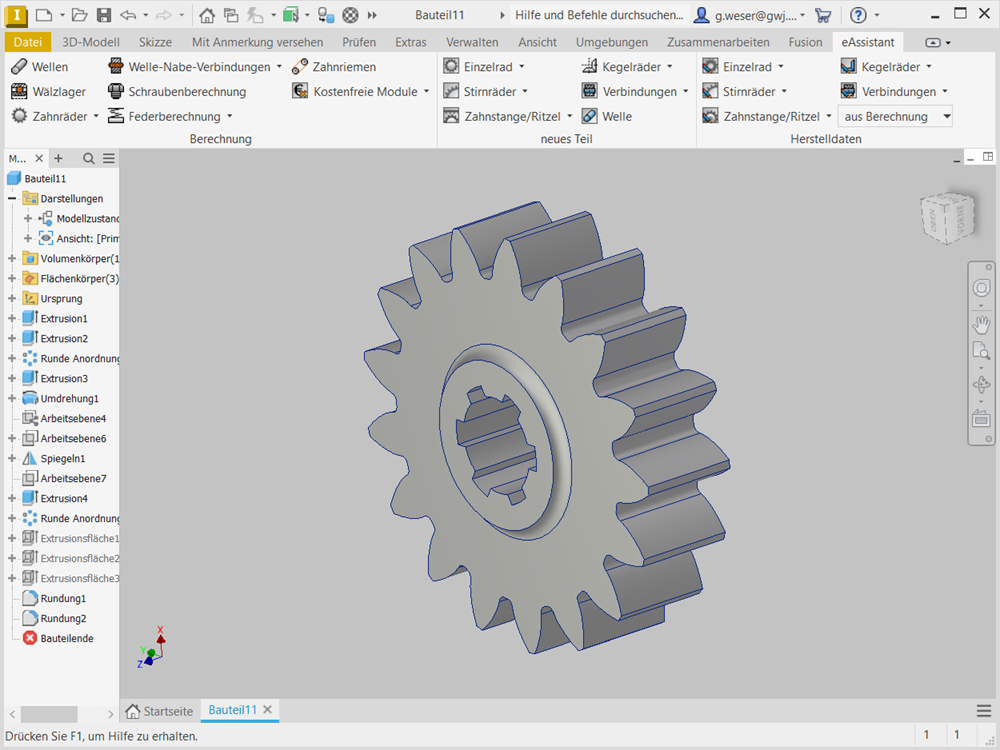Viewport: 1000px width, 750px height.
Task: Click the Wellen shaft calculation icon
Action: point(20,67)
